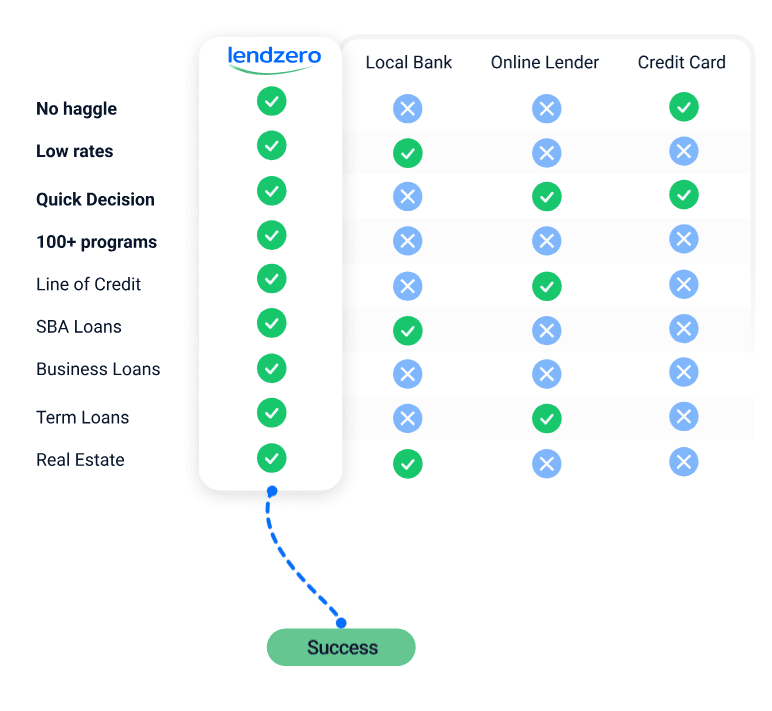The width and height of the screenshot is (772, 711).
Task: Click the lendzero logo
Action: point(274,58)
